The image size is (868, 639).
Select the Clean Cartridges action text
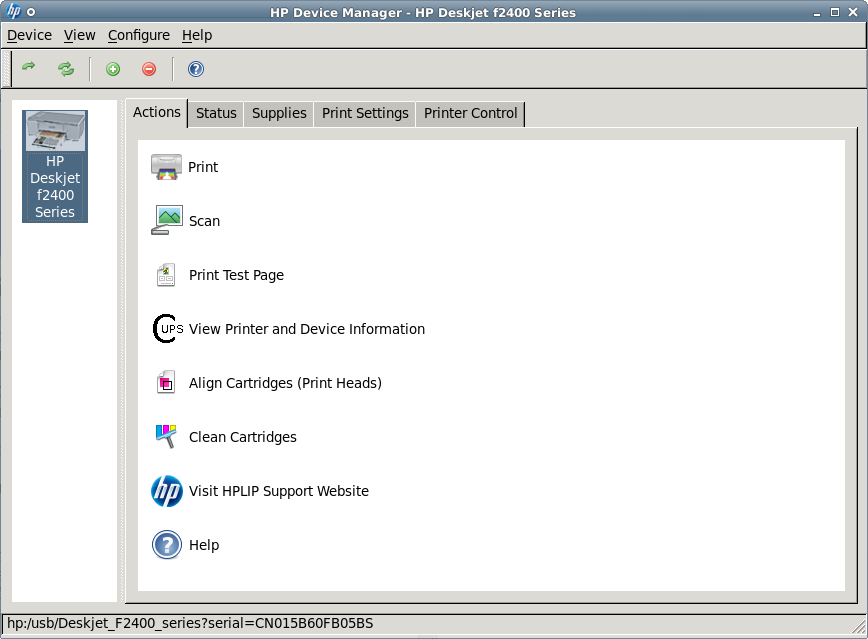pos(243,437)
